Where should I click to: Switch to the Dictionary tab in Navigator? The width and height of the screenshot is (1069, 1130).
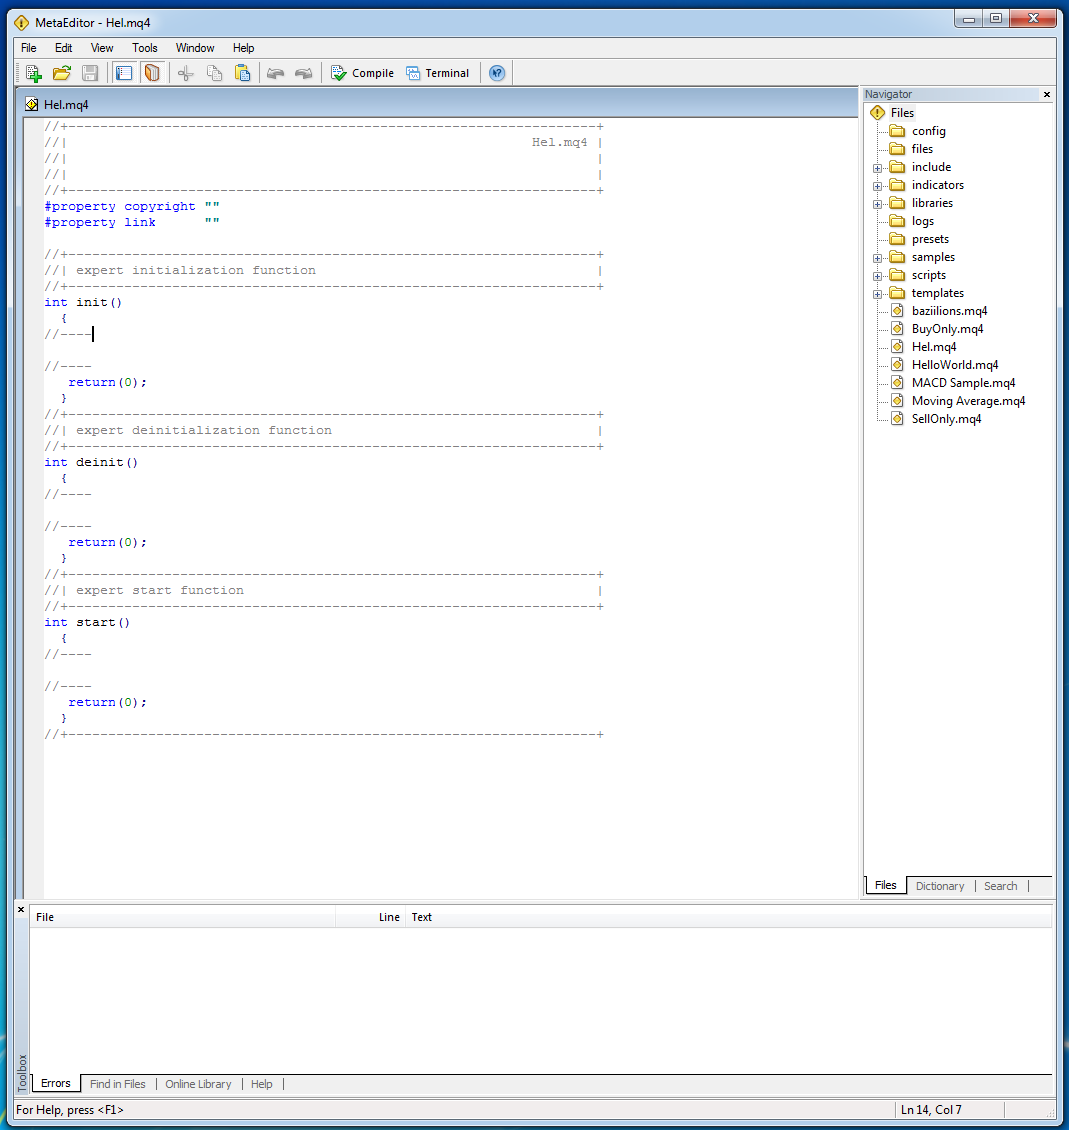point(939,886)
